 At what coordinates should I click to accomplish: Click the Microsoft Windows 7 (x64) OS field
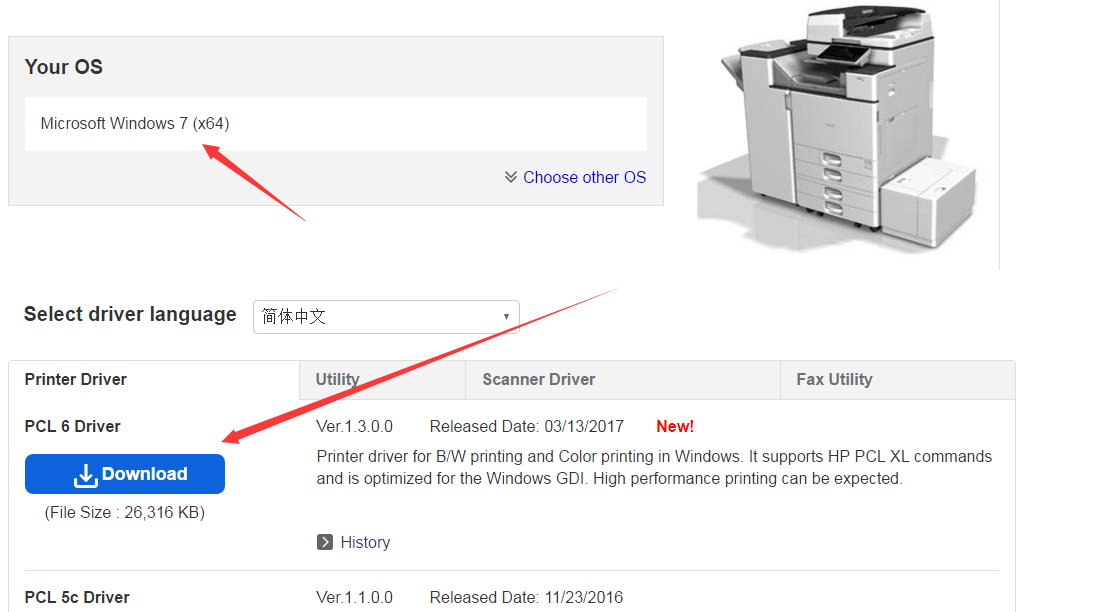[335, 124]
